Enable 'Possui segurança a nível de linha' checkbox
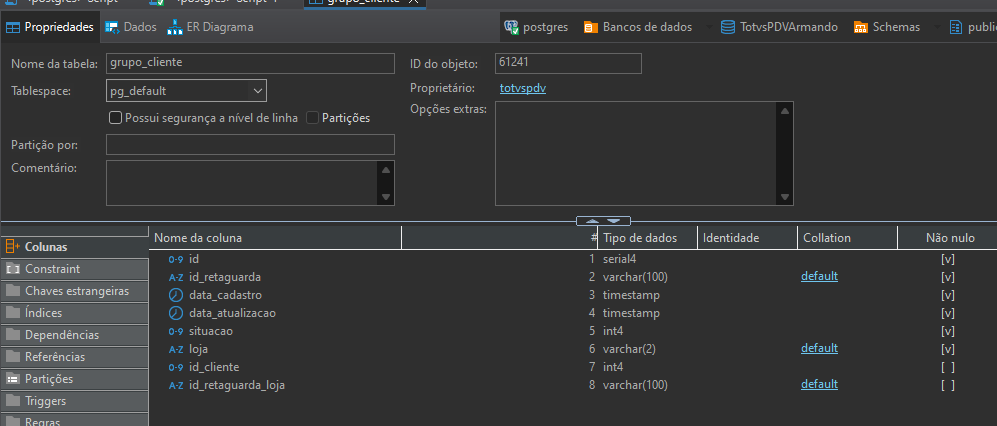Image resolution: width=997 pixels, height=426 pixels. (x=115, y=118)
